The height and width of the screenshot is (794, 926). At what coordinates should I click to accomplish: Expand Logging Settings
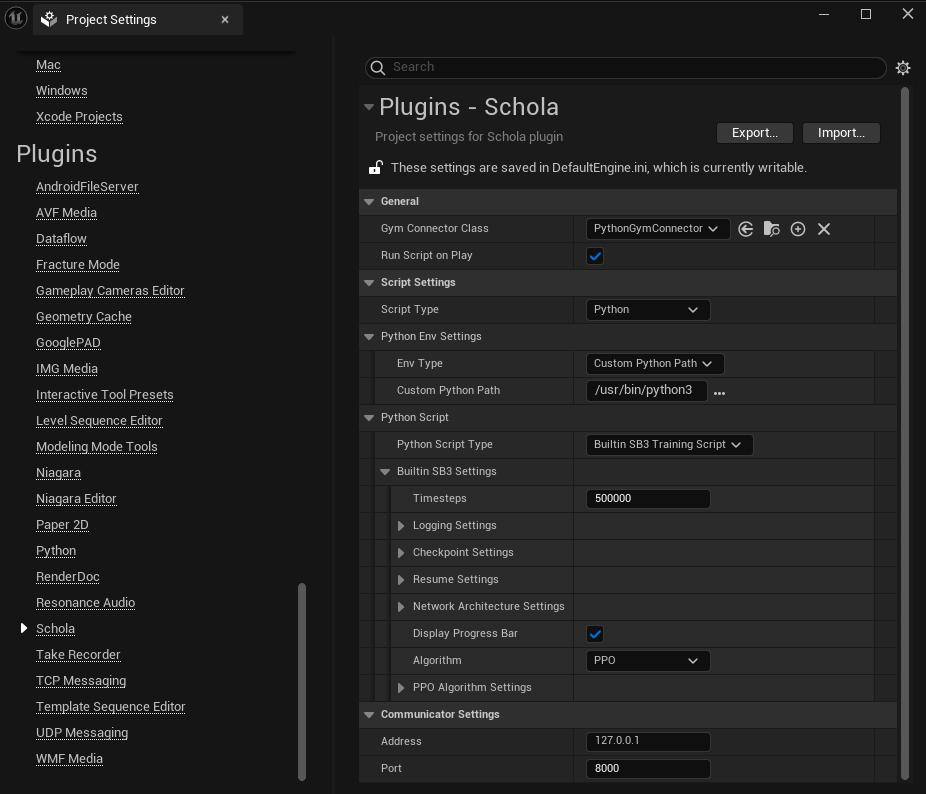pyautogui.click(x=401, y=526)
